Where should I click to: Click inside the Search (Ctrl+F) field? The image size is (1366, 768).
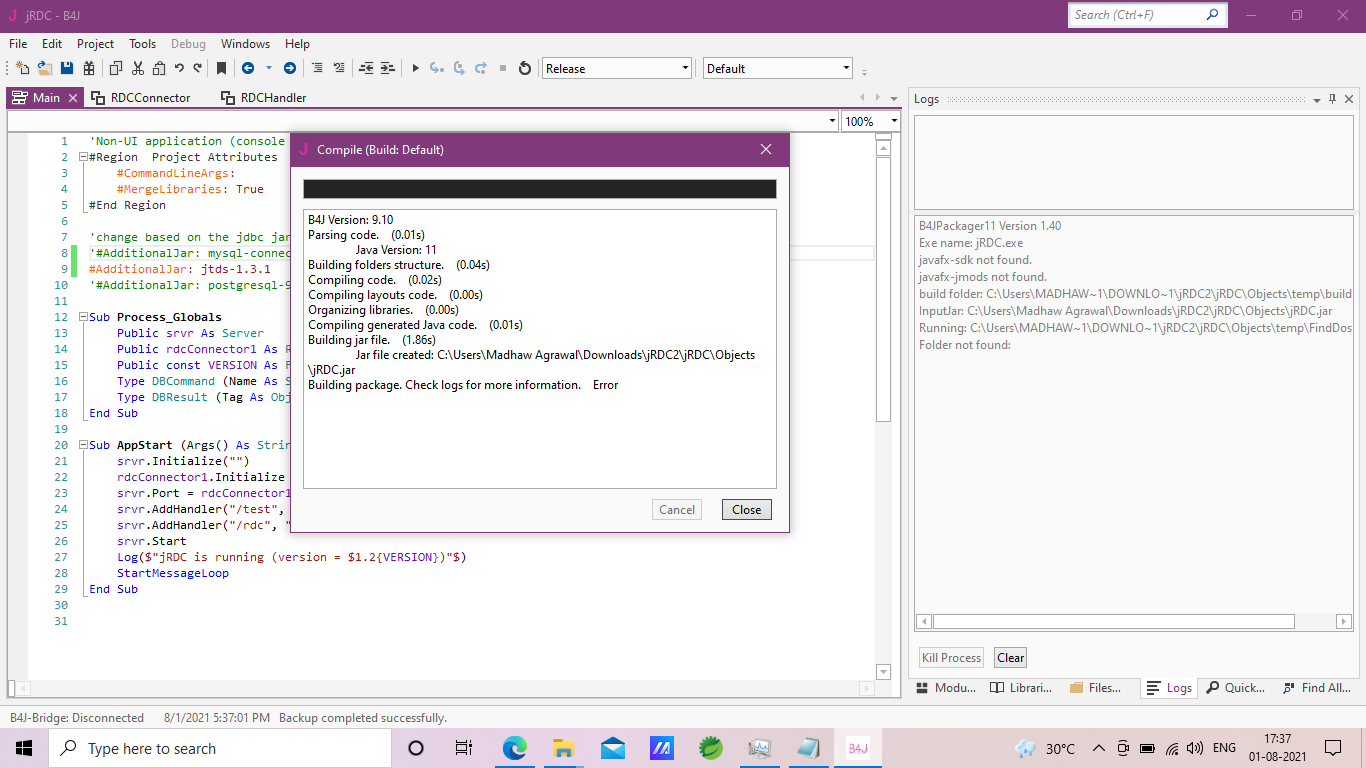(1130, 15)
